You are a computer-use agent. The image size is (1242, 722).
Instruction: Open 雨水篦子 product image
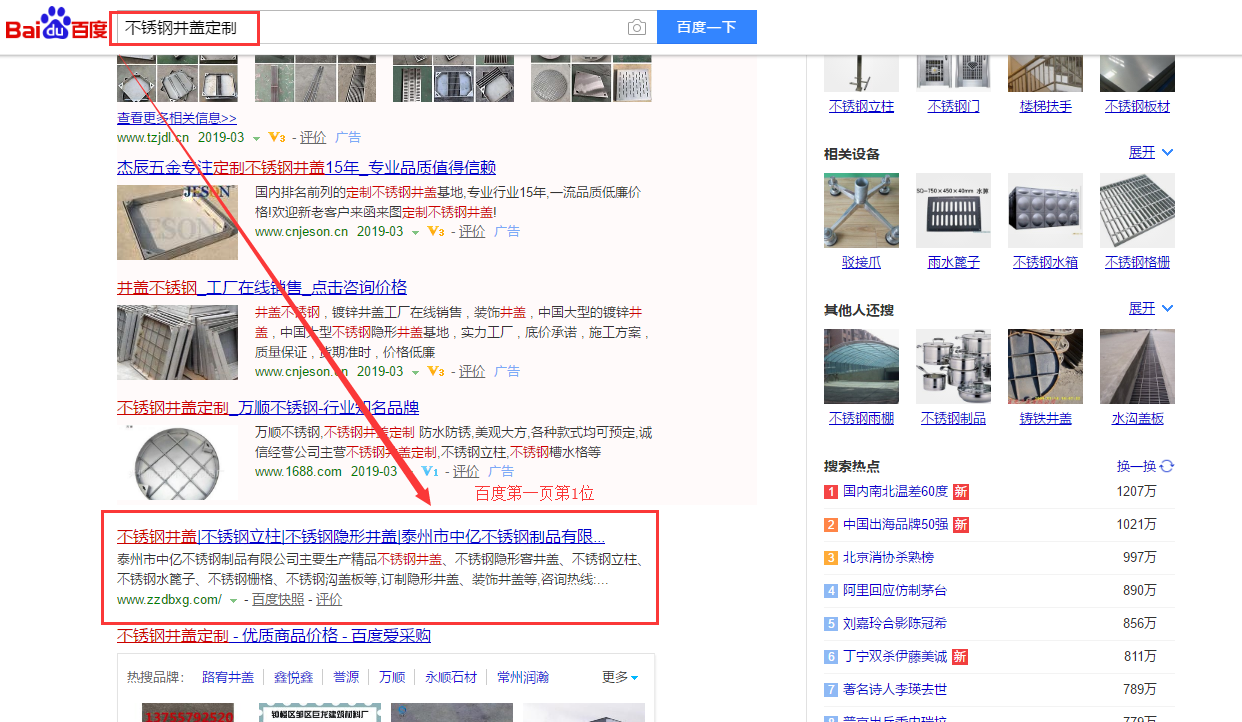coord(953,210)
